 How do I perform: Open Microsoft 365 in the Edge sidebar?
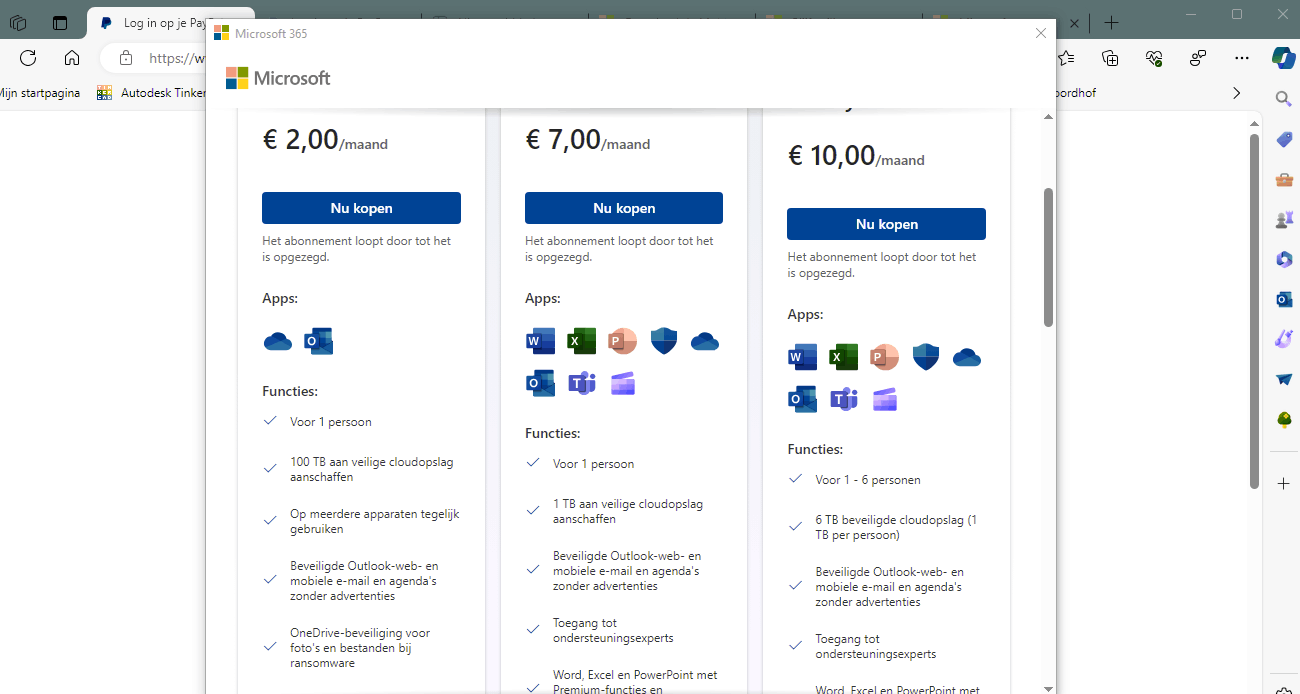point(1284,260)
